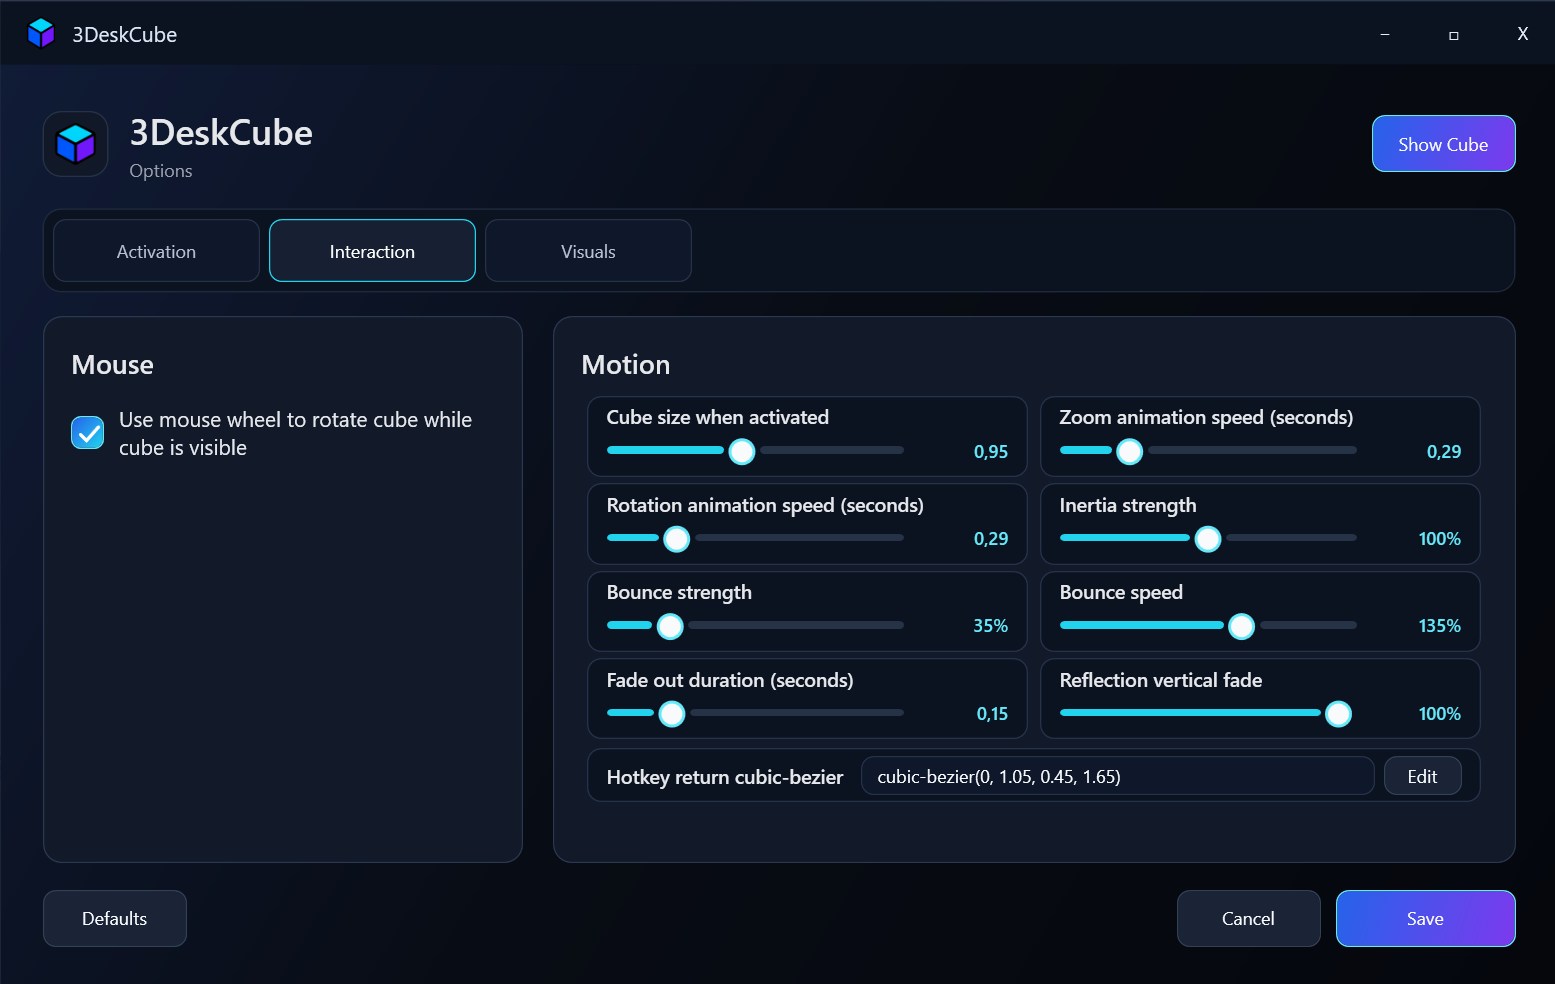Image resolution: width=1555 pixels, height=984 pixels.
Task: Click the 3DeskCube title bar cube icon
Action: (x=41, y=33)
